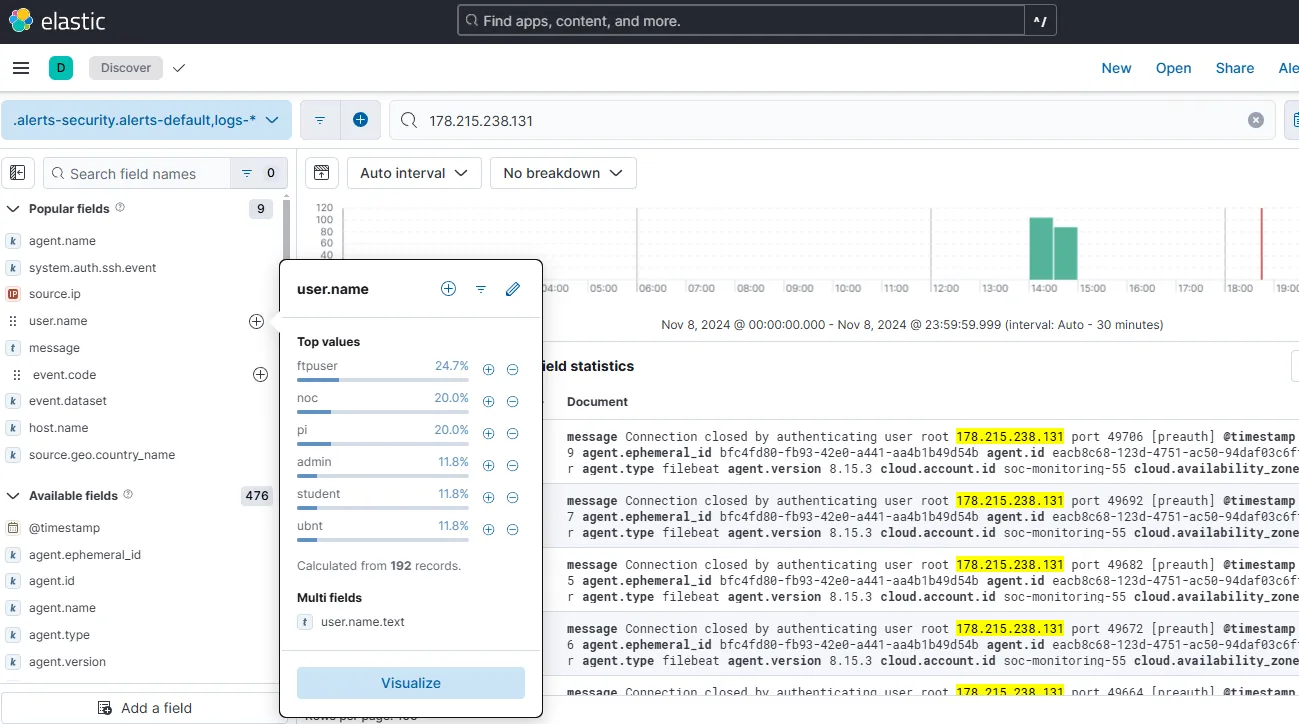Open the hamburger navigation menu

tap(21, 68)
